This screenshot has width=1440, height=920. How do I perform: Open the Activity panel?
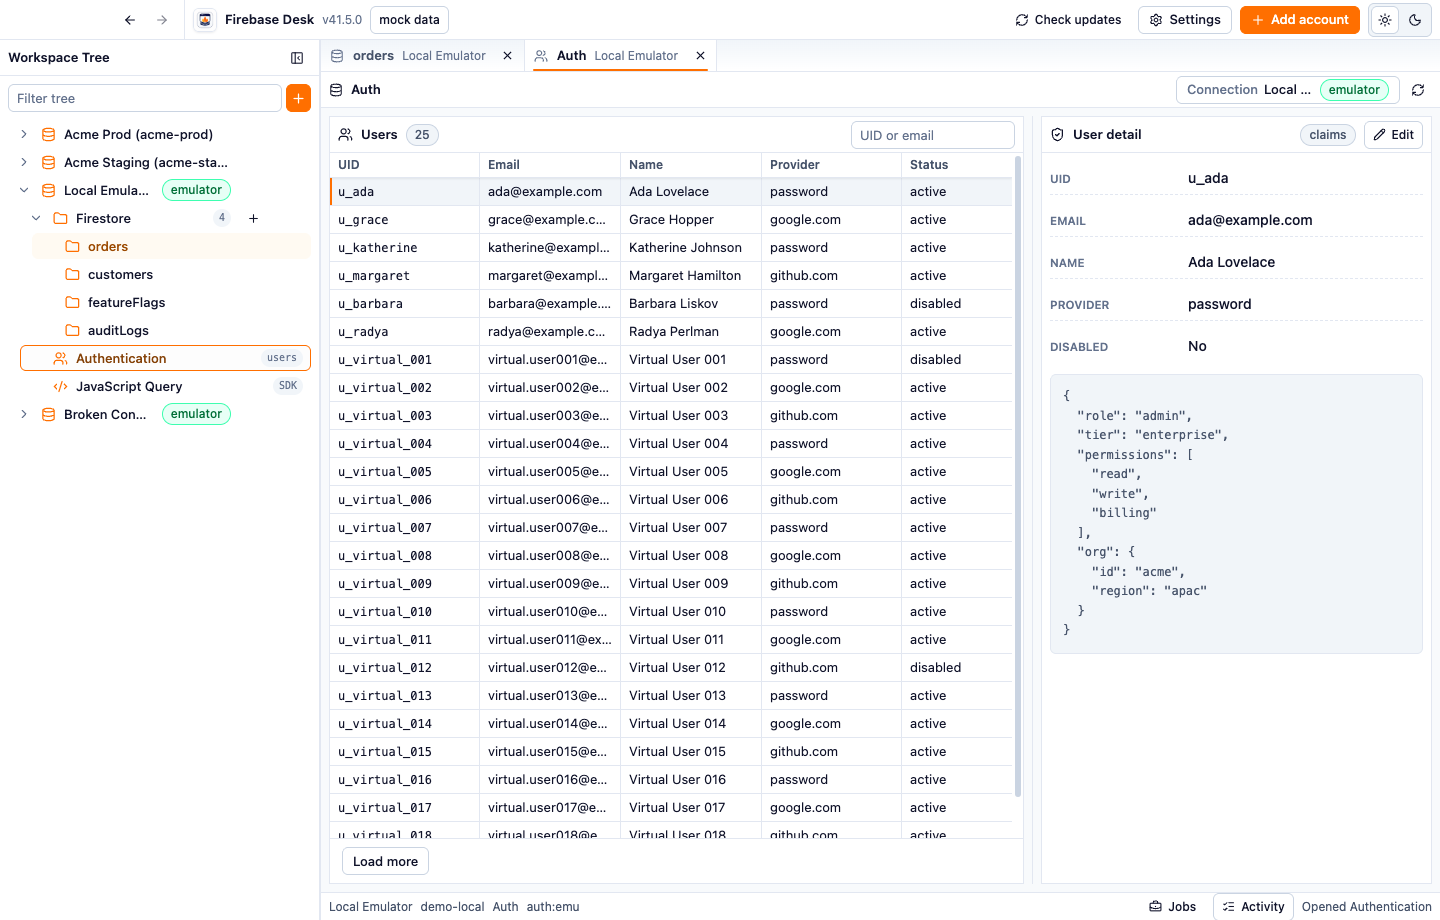[1253, 907]
